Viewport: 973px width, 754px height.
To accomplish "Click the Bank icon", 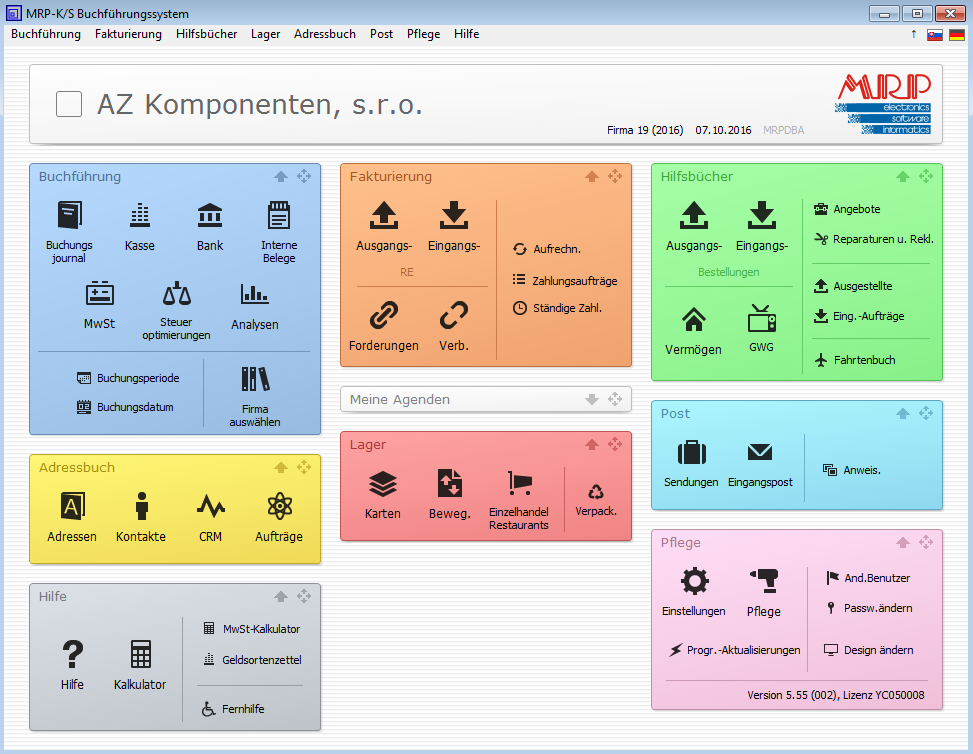I will pyautogui.click(x=210, y=217).
